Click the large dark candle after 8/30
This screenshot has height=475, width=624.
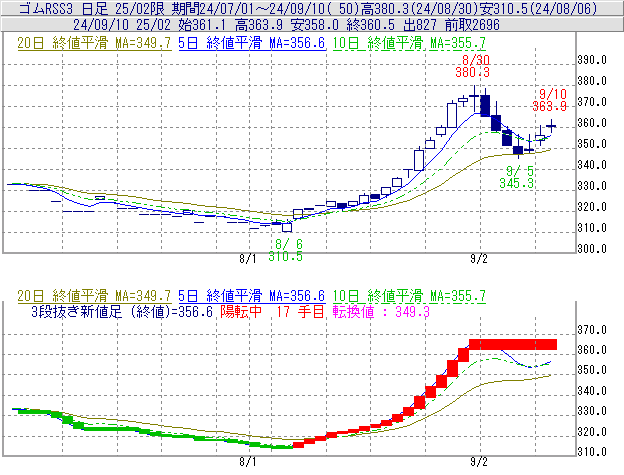tap(485, 105)
